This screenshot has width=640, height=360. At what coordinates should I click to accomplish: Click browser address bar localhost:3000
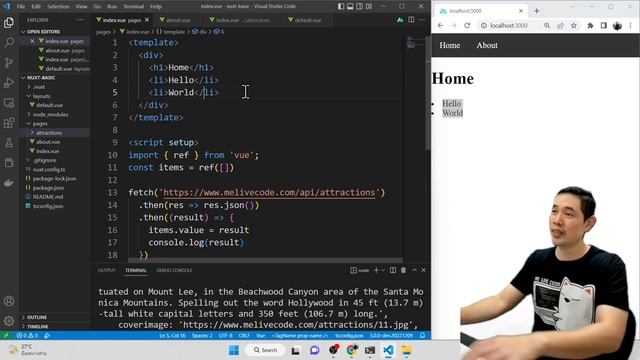509,25
